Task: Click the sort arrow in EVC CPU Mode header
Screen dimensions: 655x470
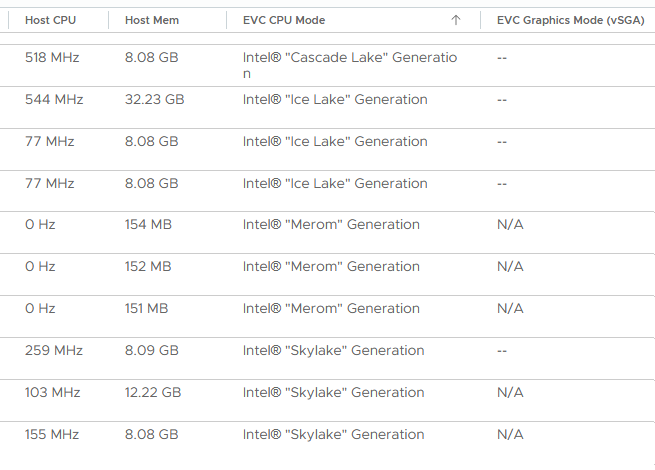Action: click(456, 20)
